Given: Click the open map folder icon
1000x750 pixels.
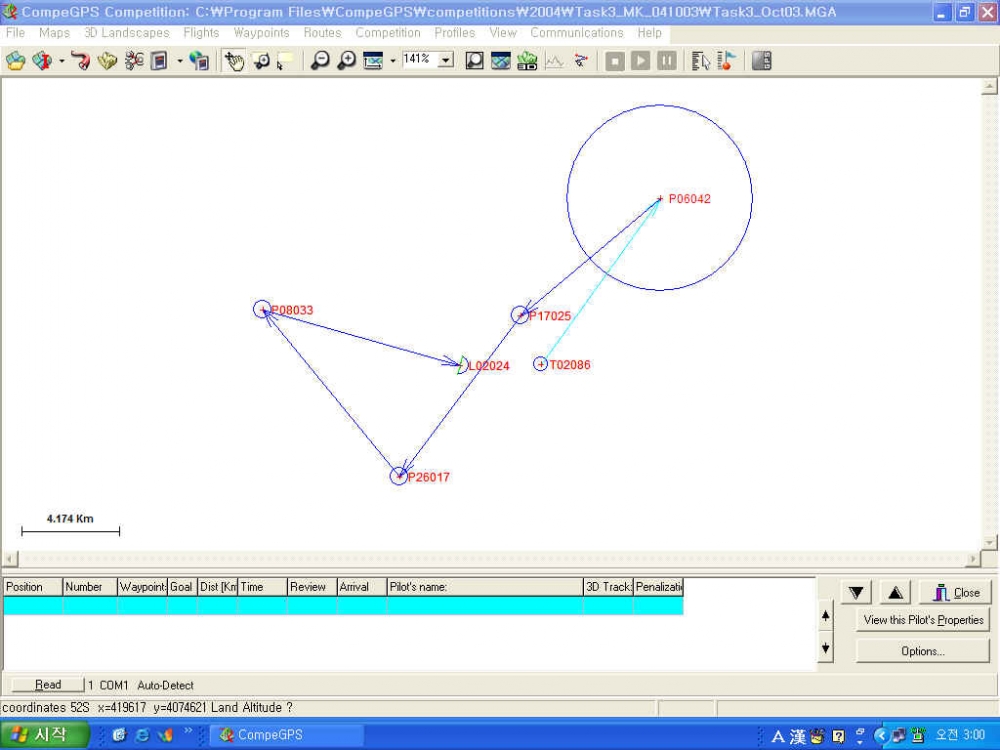Looking at the screenshot, I should (x=15, y=61).
